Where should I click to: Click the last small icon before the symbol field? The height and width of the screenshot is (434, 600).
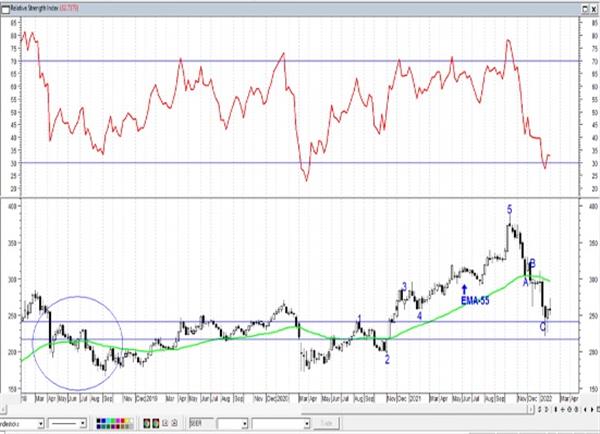pyautogui.click(x=174, y=423)
